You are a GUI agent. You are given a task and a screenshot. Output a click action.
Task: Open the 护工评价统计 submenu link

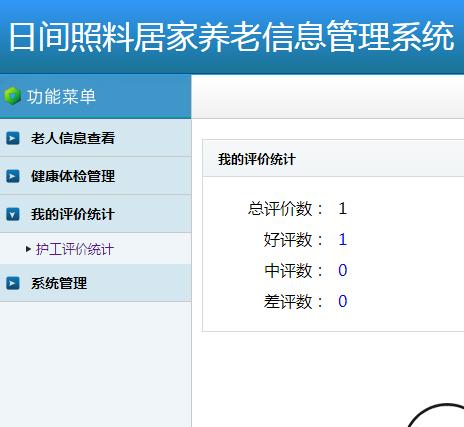click(x=75, y=249)
